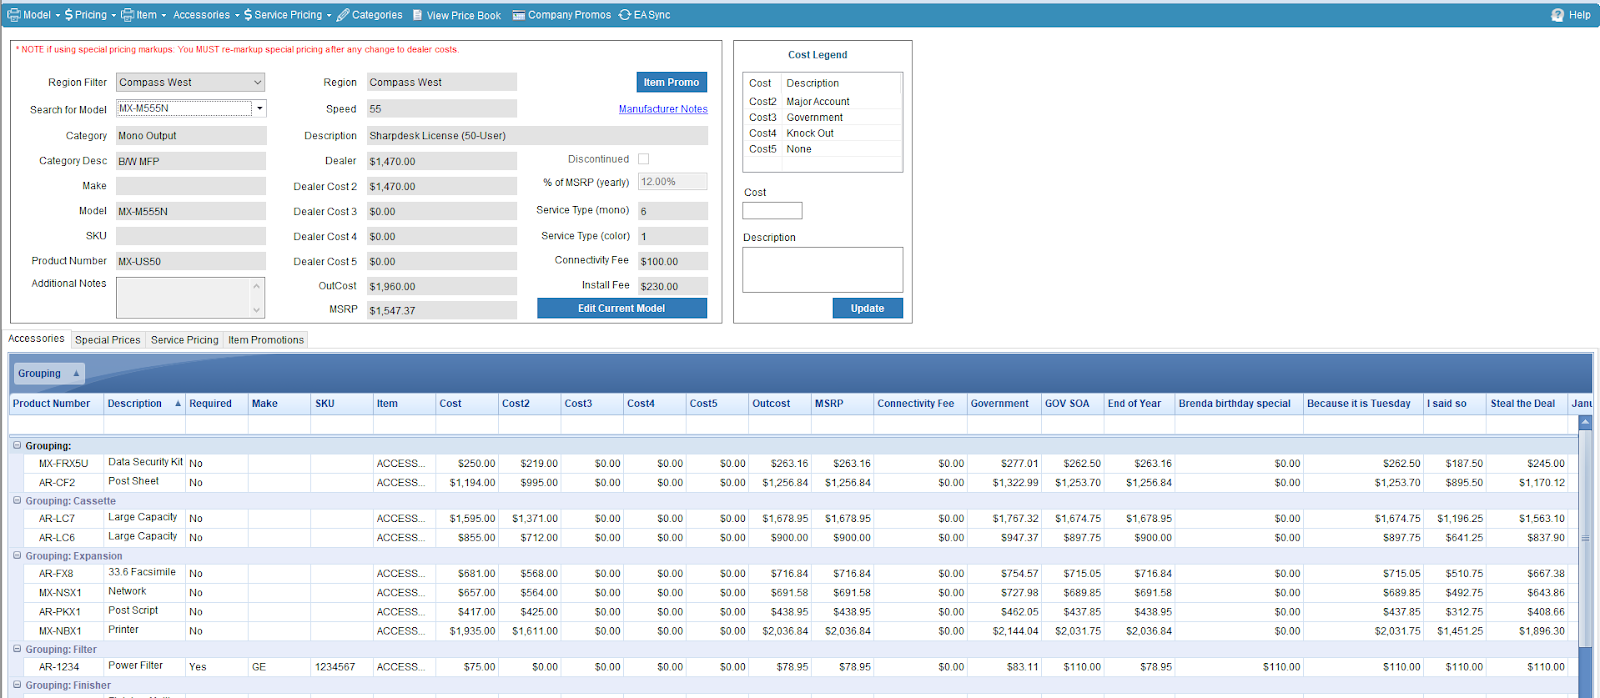Image resolution: width=1600 pixels, height=698 pixels.
Task: Click the Update button in Cost Legend
Action: coord(868,308)
